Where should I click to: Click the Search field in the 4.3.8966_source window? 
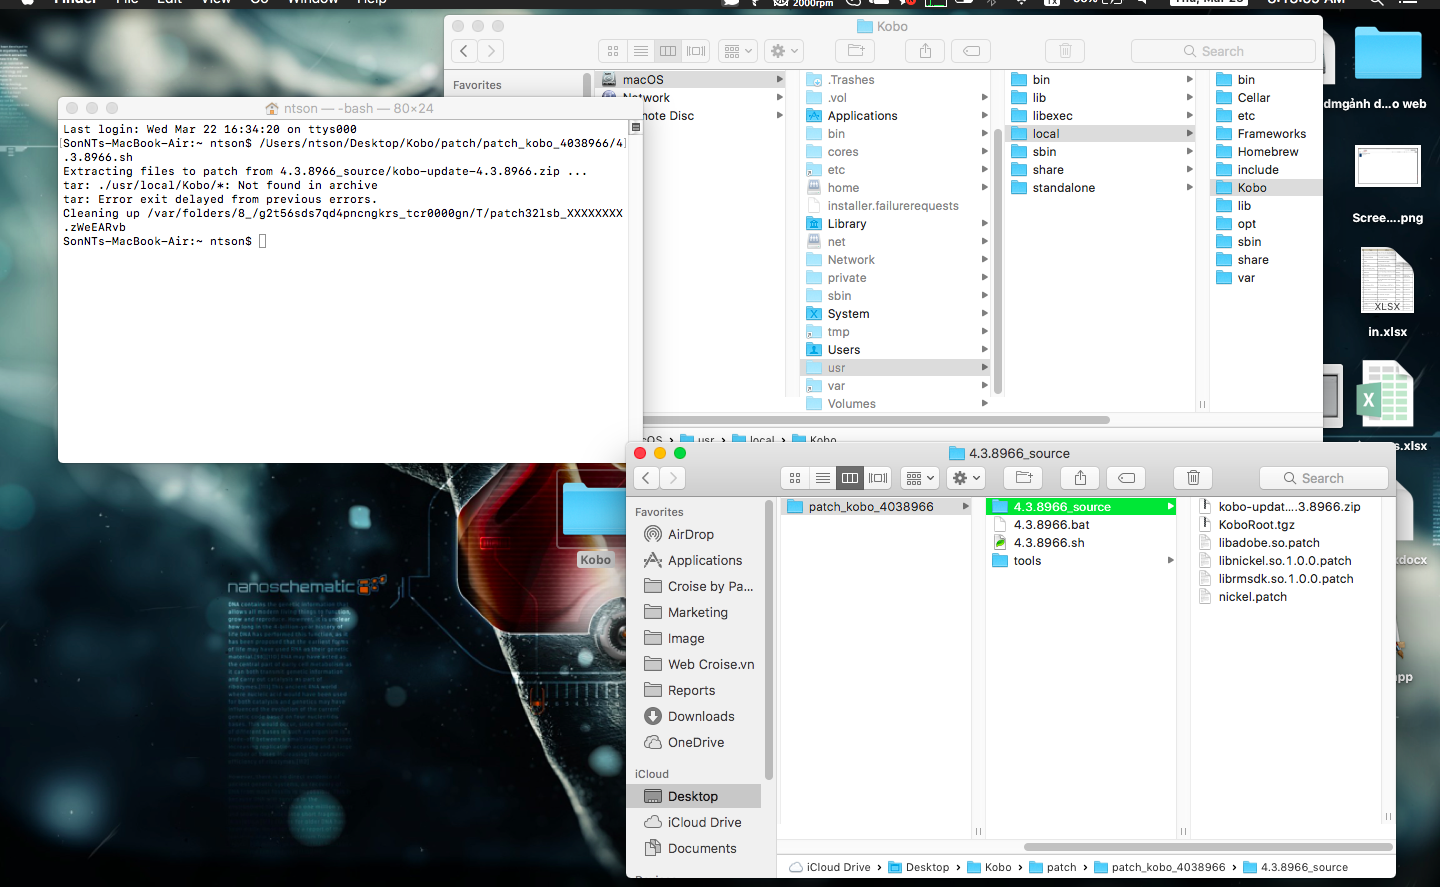coord(1323,478)
